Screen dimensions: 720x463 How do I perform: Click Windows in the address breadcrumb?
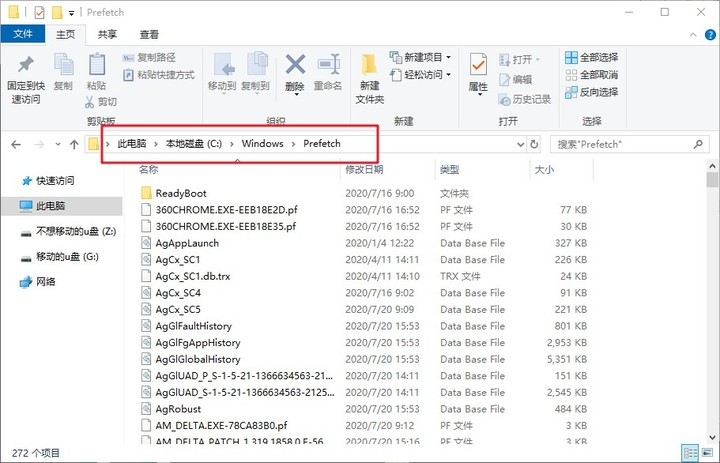(263, 144)
